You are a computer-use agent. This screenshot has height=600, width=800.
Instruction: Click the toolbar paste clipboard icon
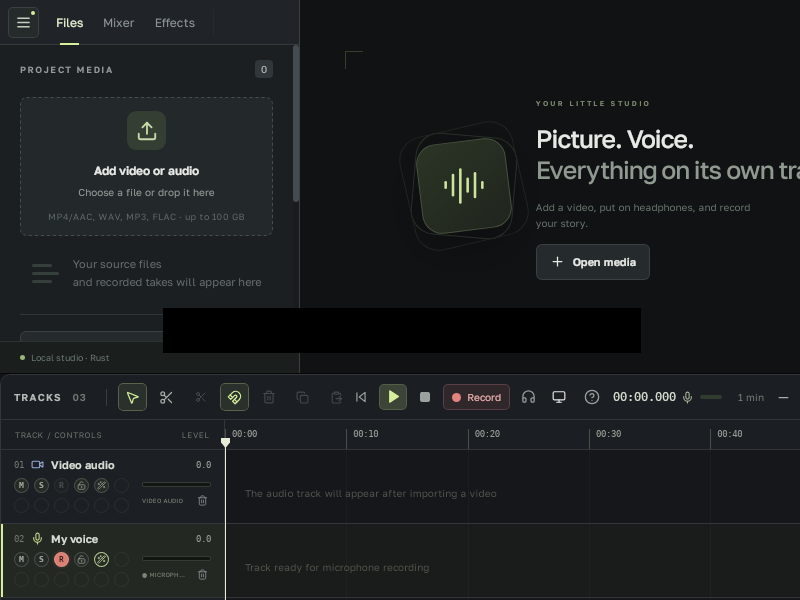[x=336, y=397]
